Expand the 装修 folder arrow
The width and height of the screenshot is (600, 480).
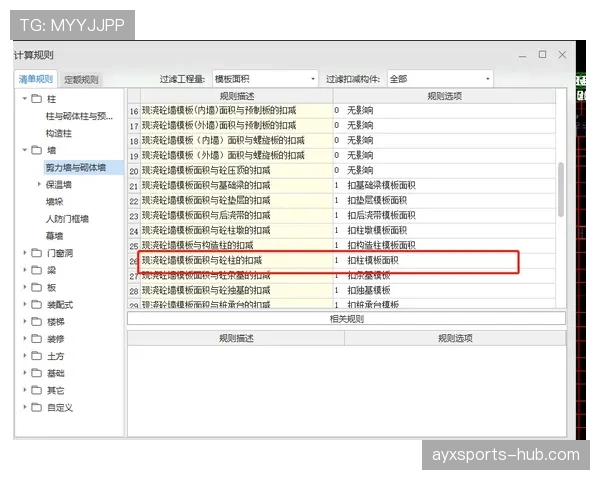point(25,338)
